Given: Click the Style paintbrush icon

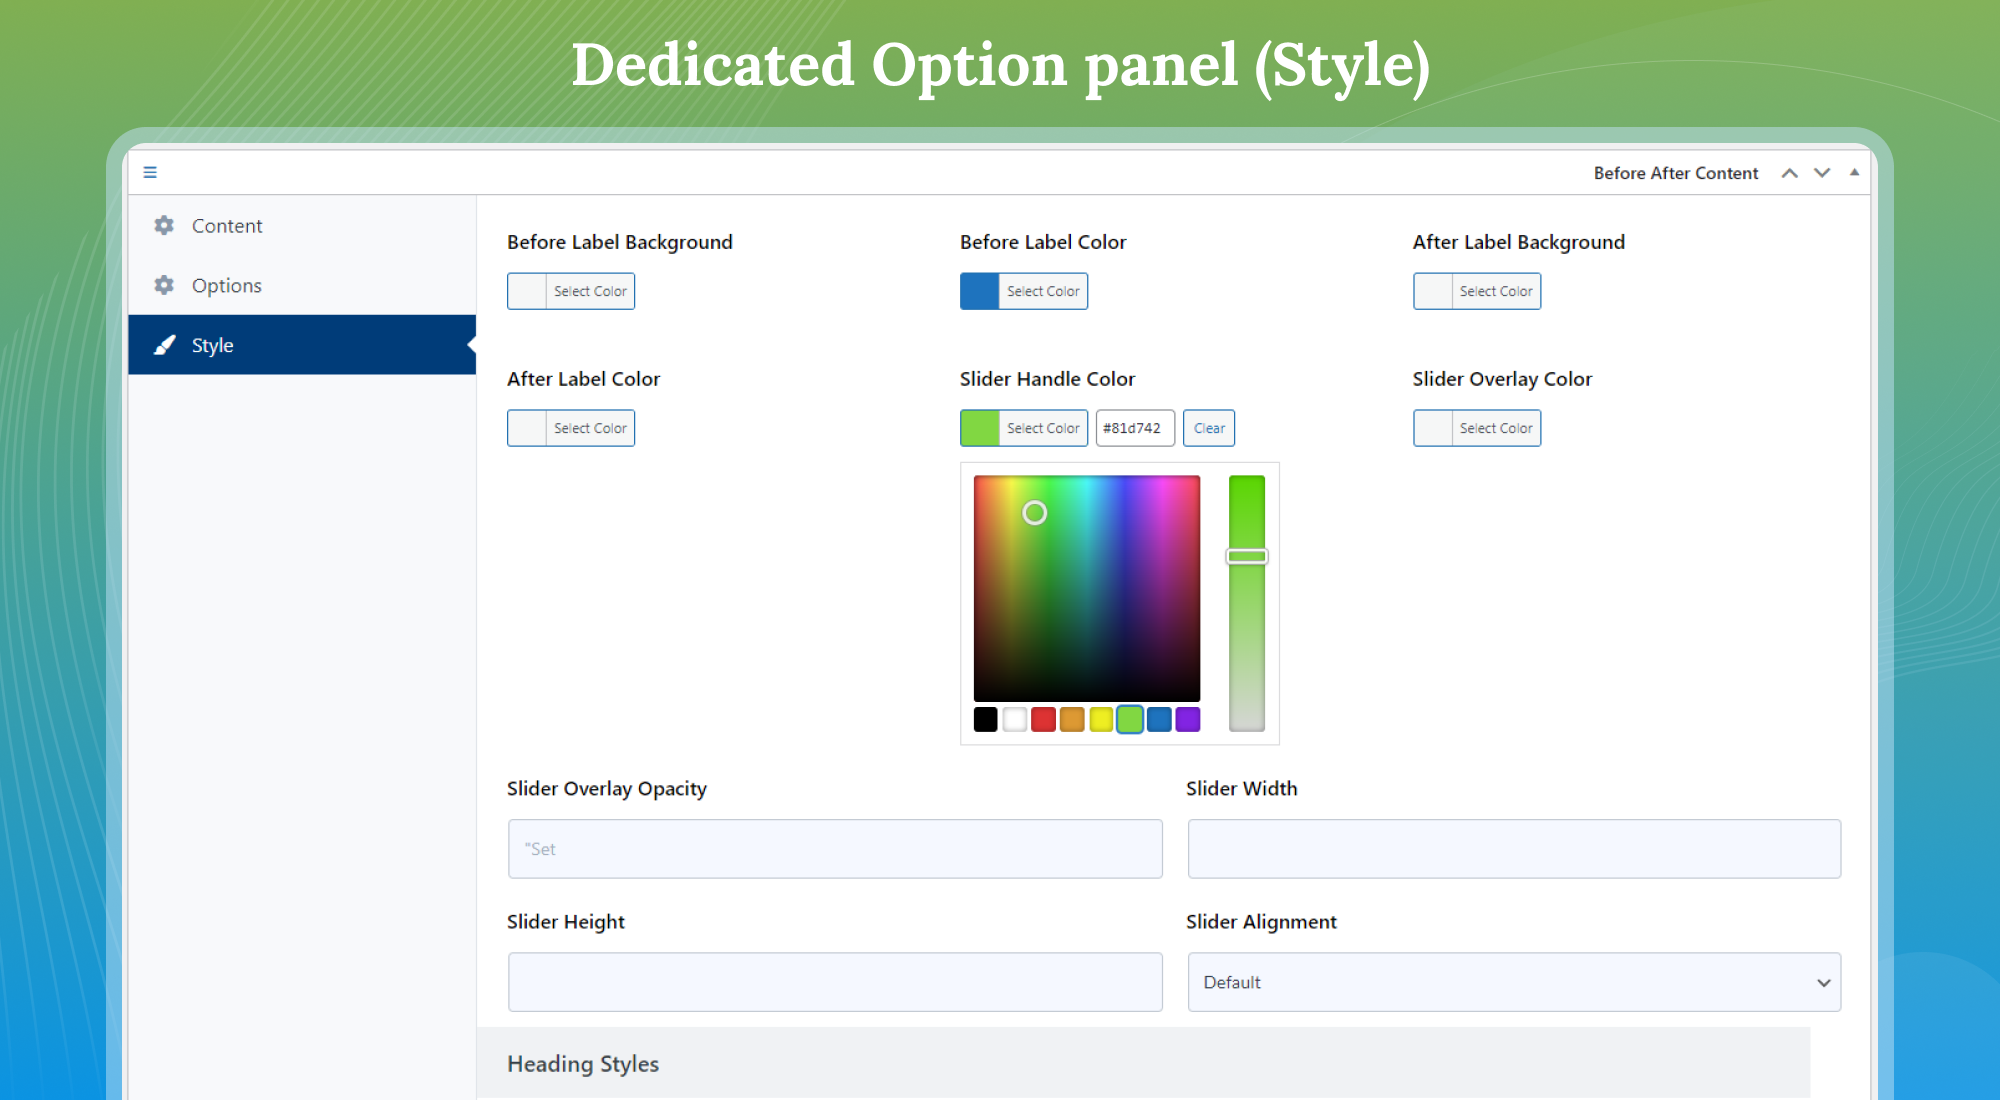Looking at the screenshot, I should (x=164, y=345).
